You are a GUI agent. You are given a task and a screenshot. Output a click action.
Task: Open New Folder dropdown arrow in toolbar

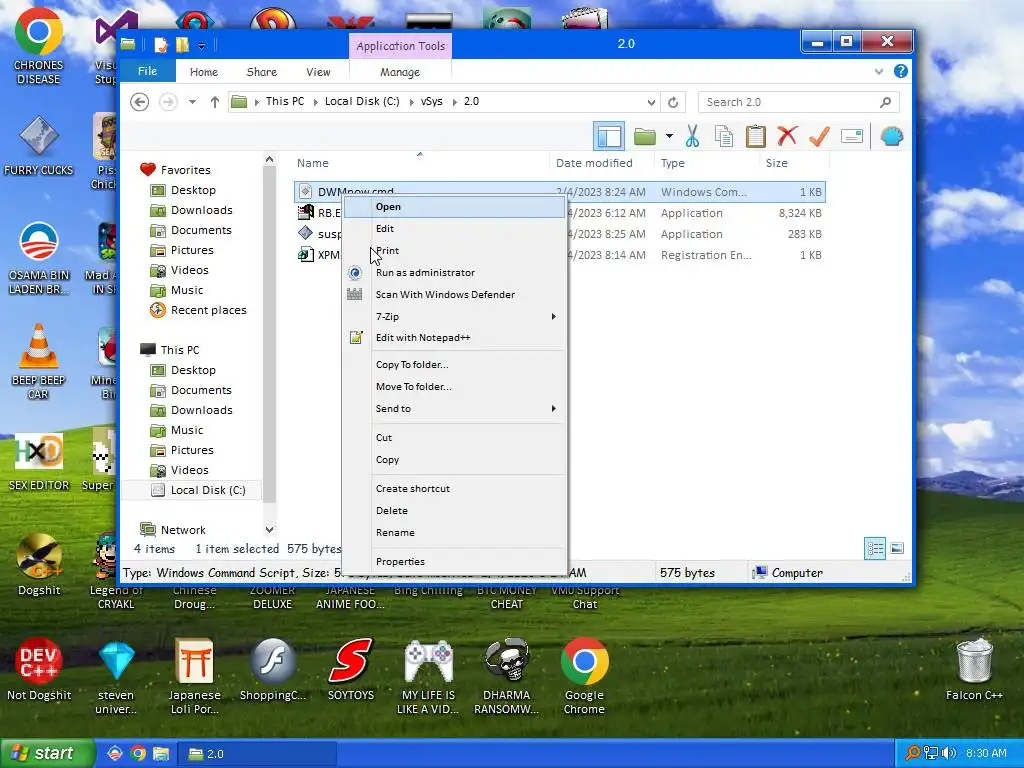point(669,136)
